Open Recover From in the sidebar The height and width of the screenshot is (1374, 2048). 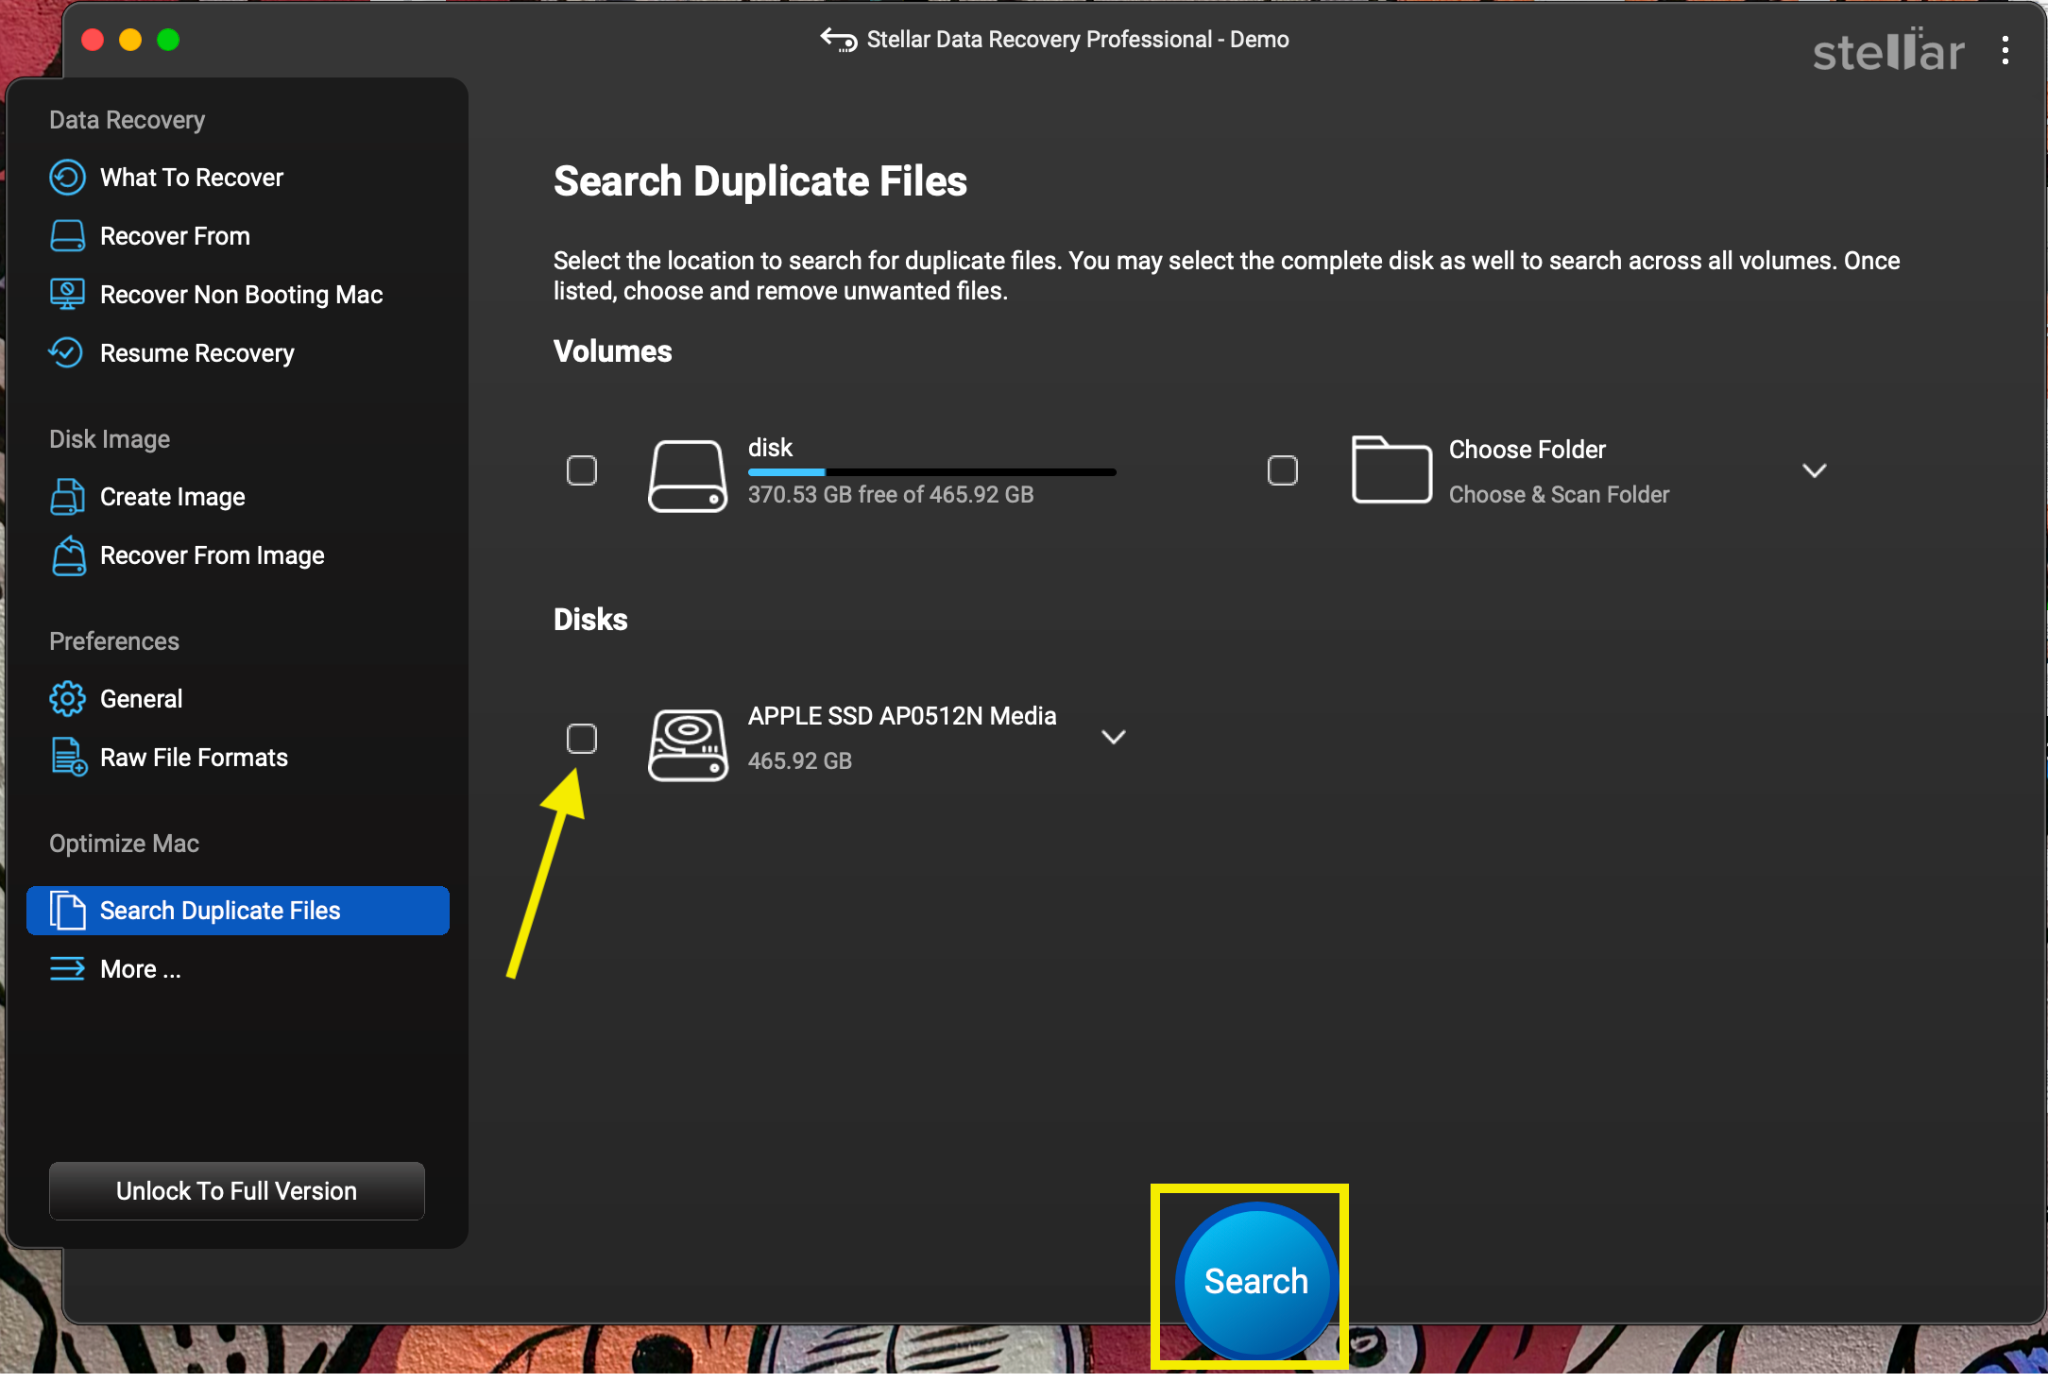pyautogui.click(x=175, y=236)
